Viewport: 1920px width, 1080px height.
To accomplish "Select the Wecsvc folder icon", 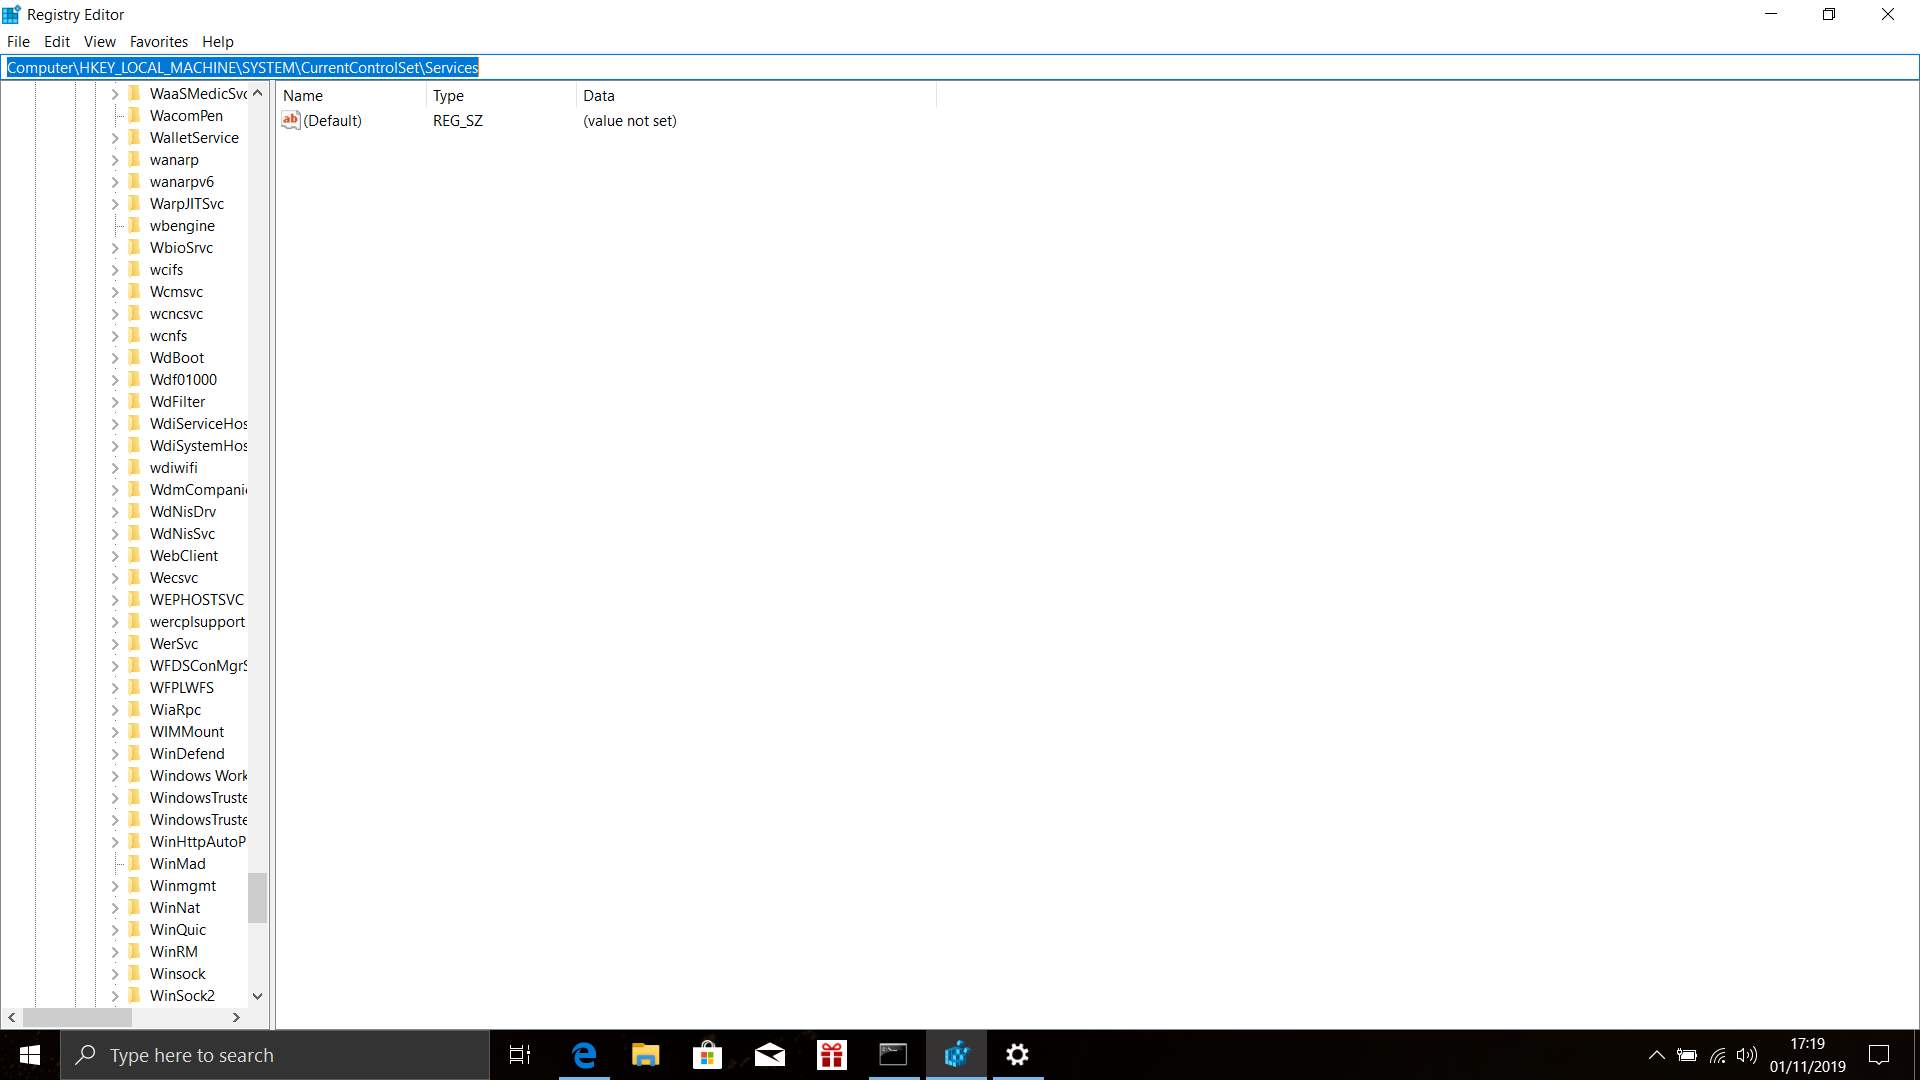I will pos(135,577).
